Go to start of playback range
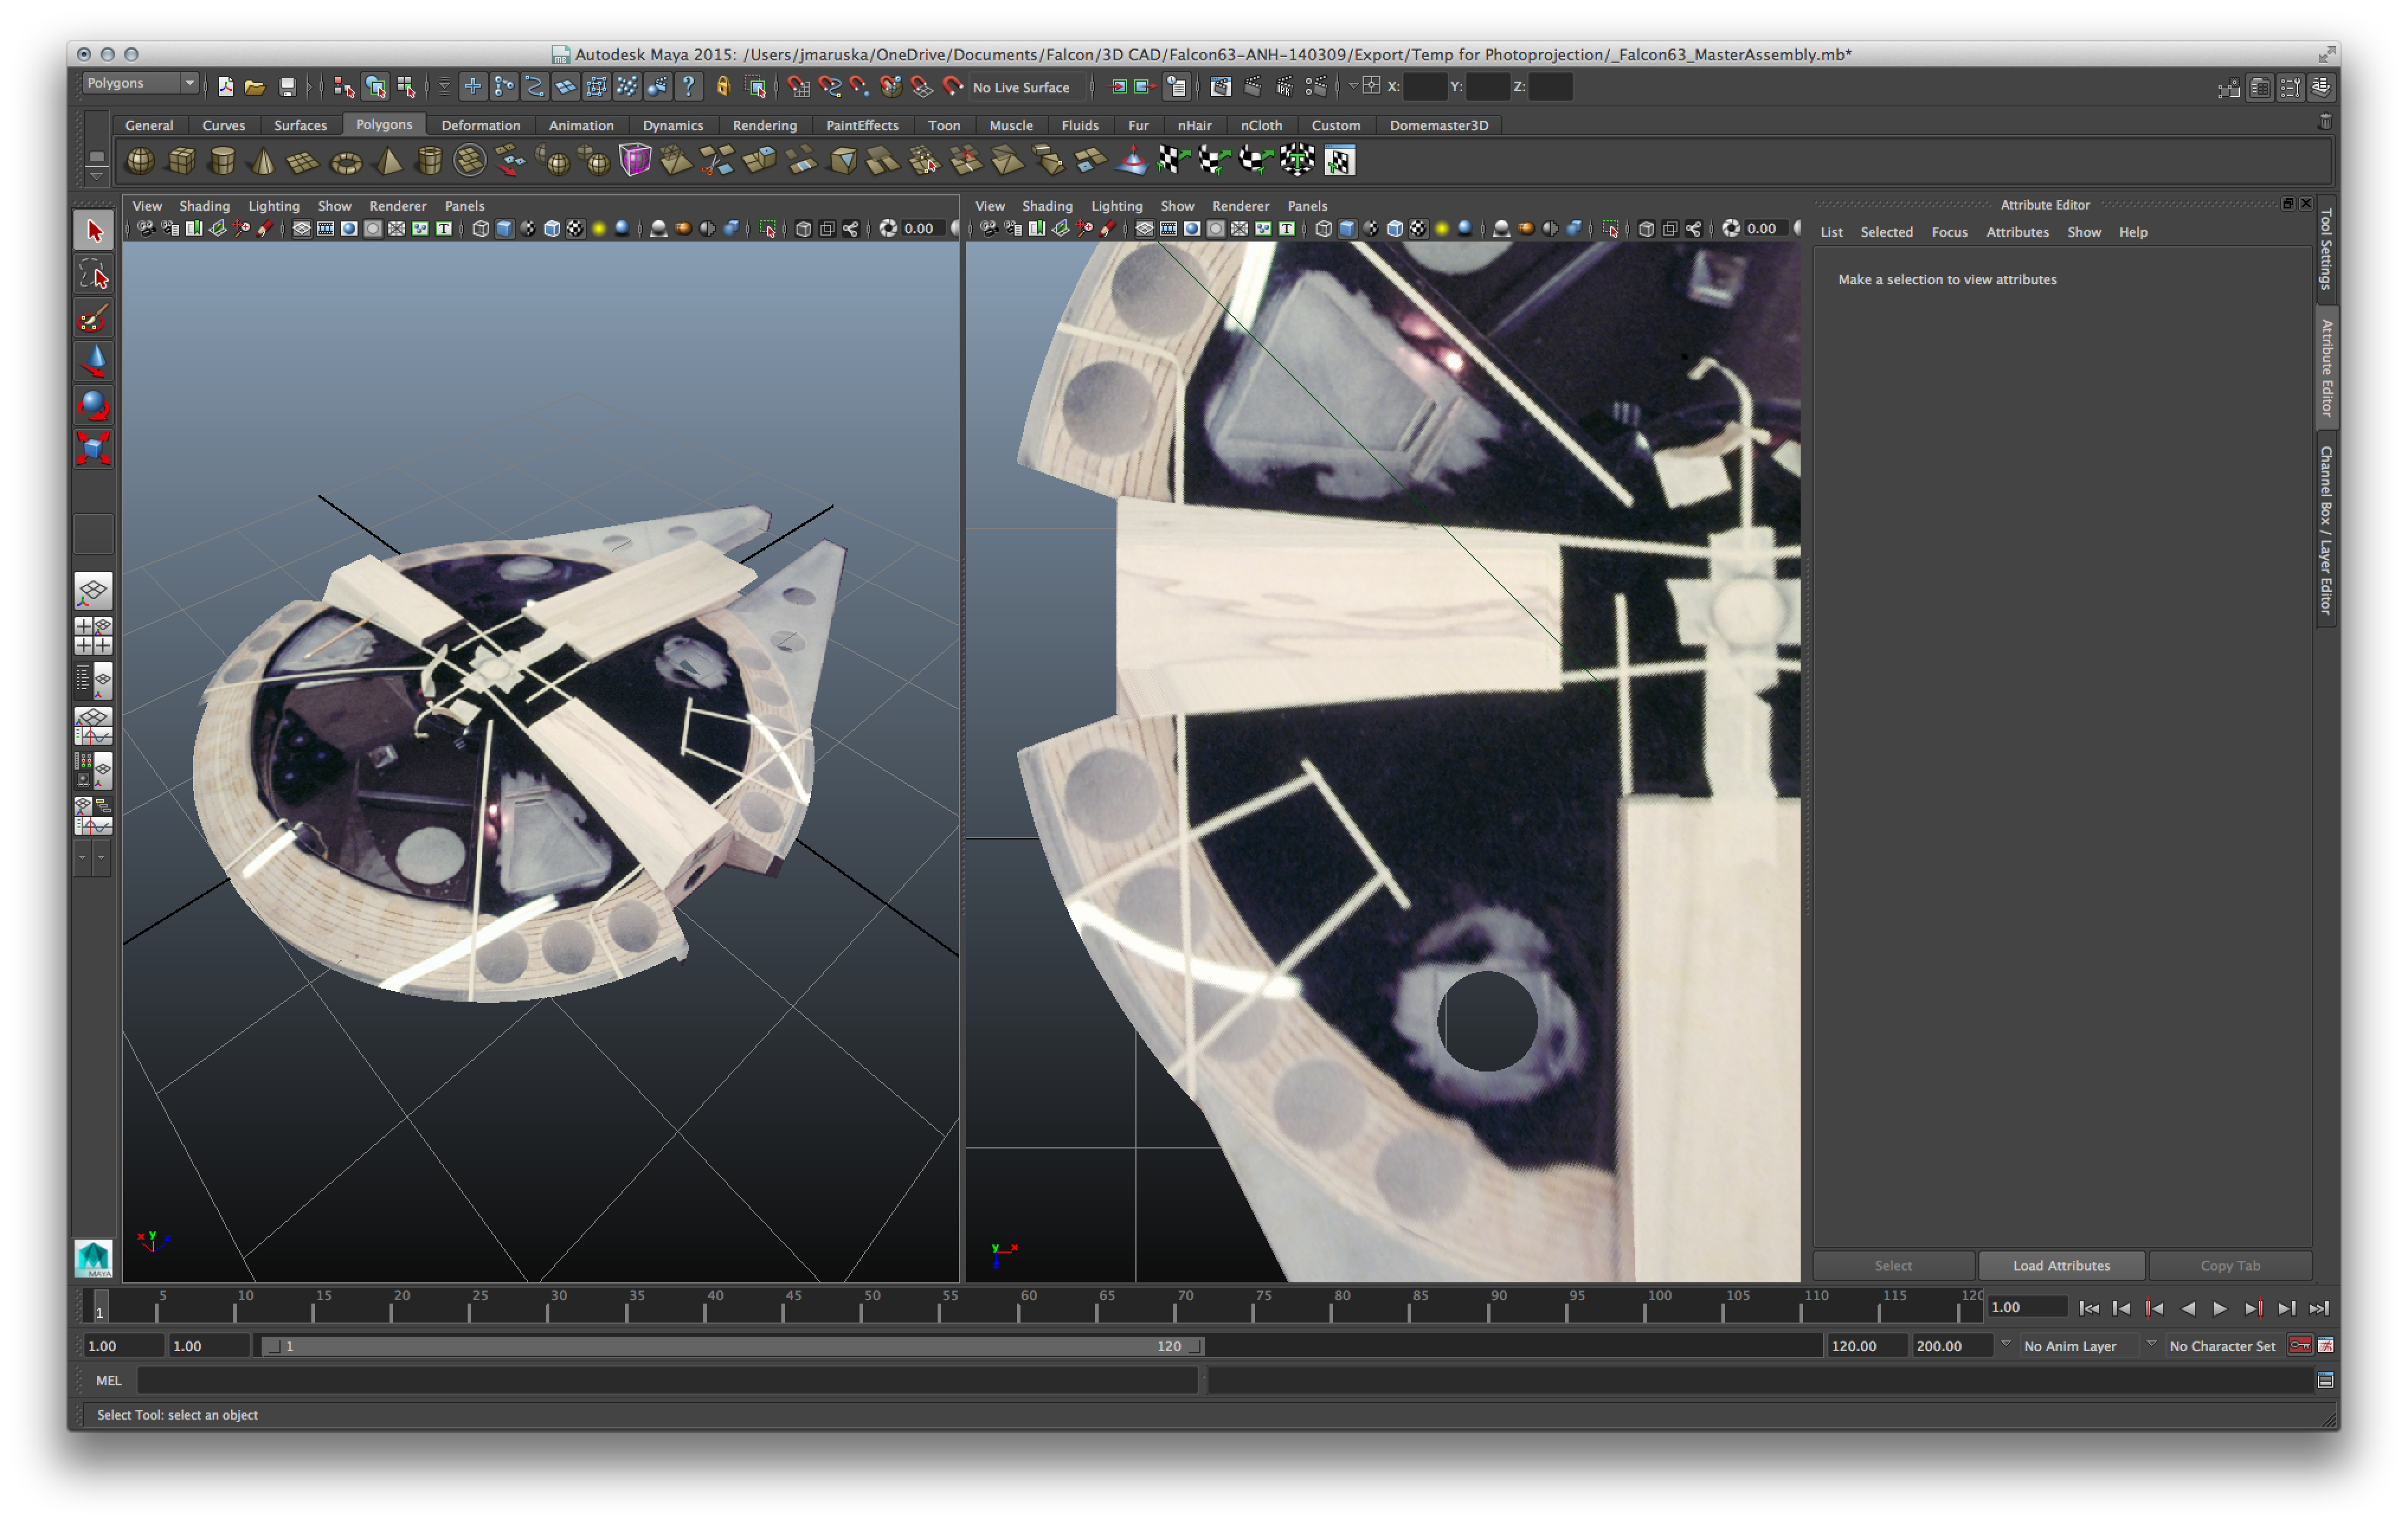2408x1525 pixels. (x=2089, y=1308)
